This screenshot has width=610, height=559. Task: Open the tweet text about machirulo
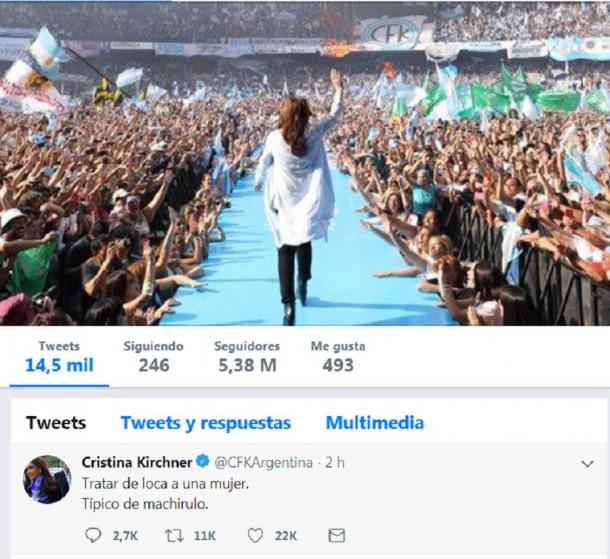165,494
